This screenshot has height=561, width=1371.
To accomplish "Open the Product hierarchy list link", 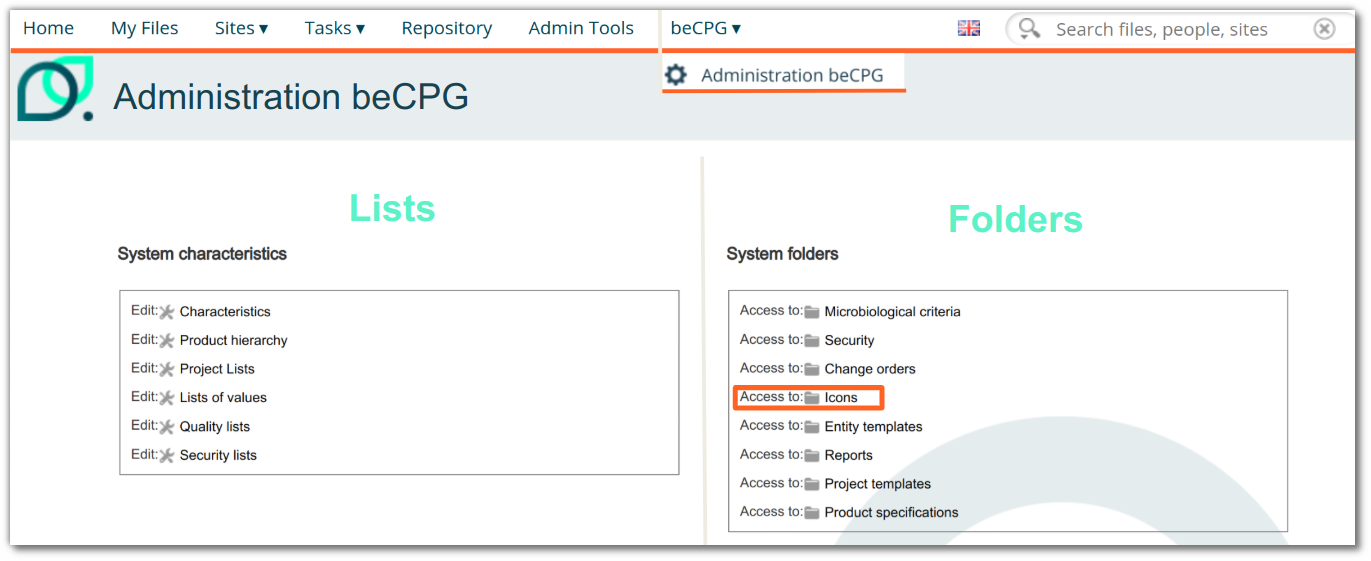I will (x=233, y=341).
